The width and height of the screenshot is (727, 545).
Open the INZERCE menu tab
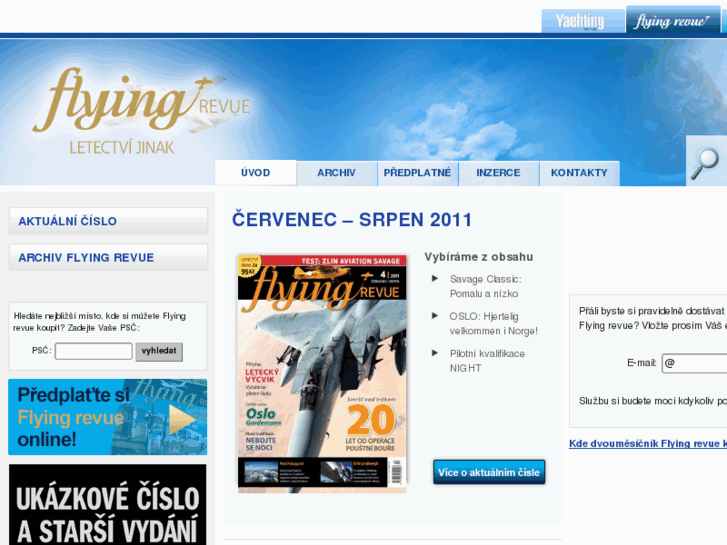(x=498, y=173)
